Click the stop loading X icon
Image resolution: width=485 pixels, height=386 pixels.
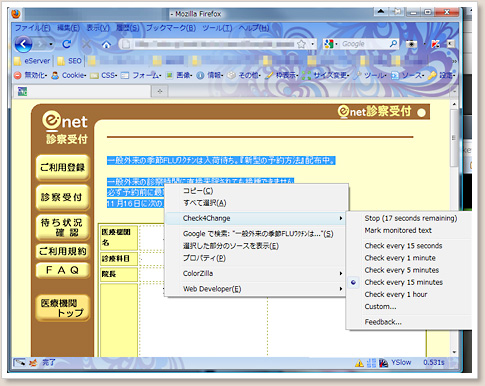point(86,44)
